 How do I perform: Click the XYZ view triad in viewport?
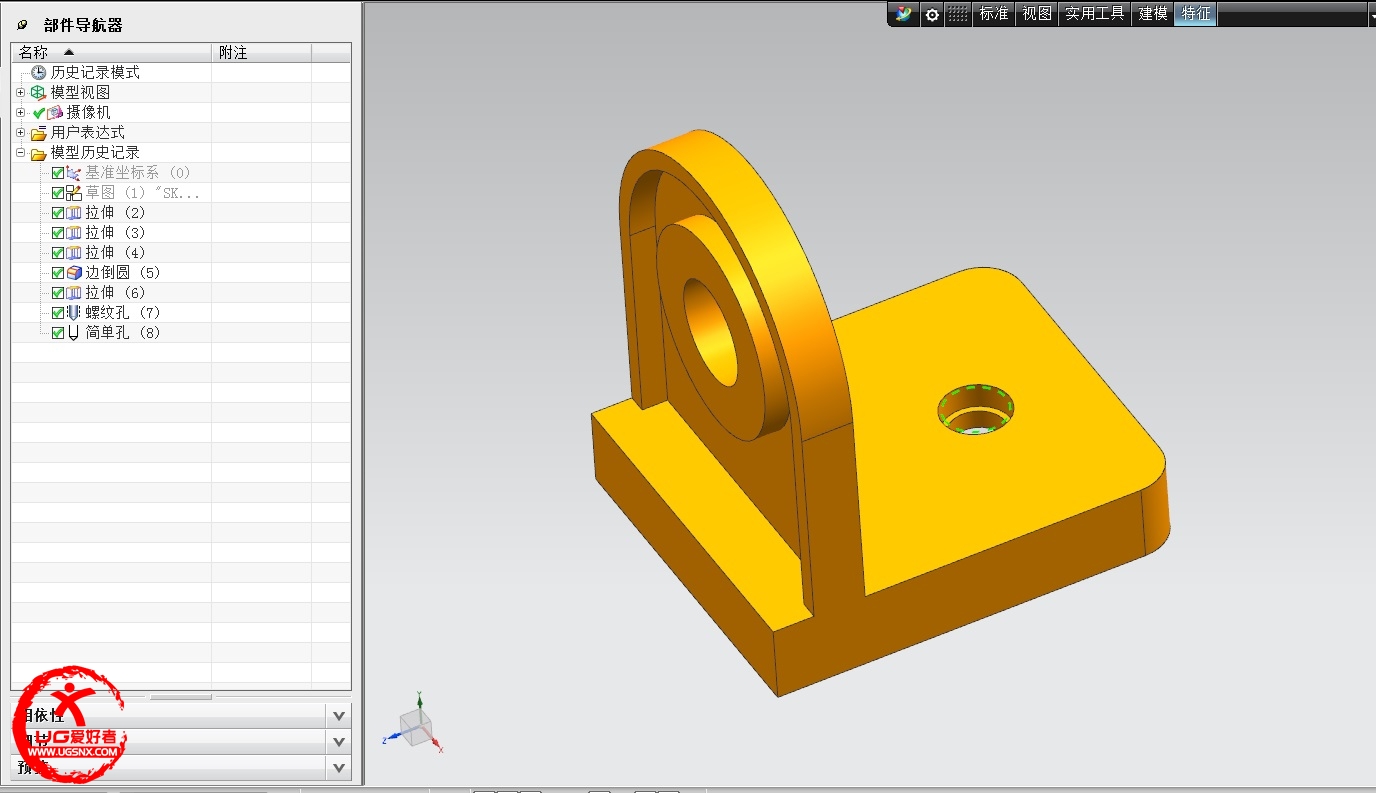414,725
